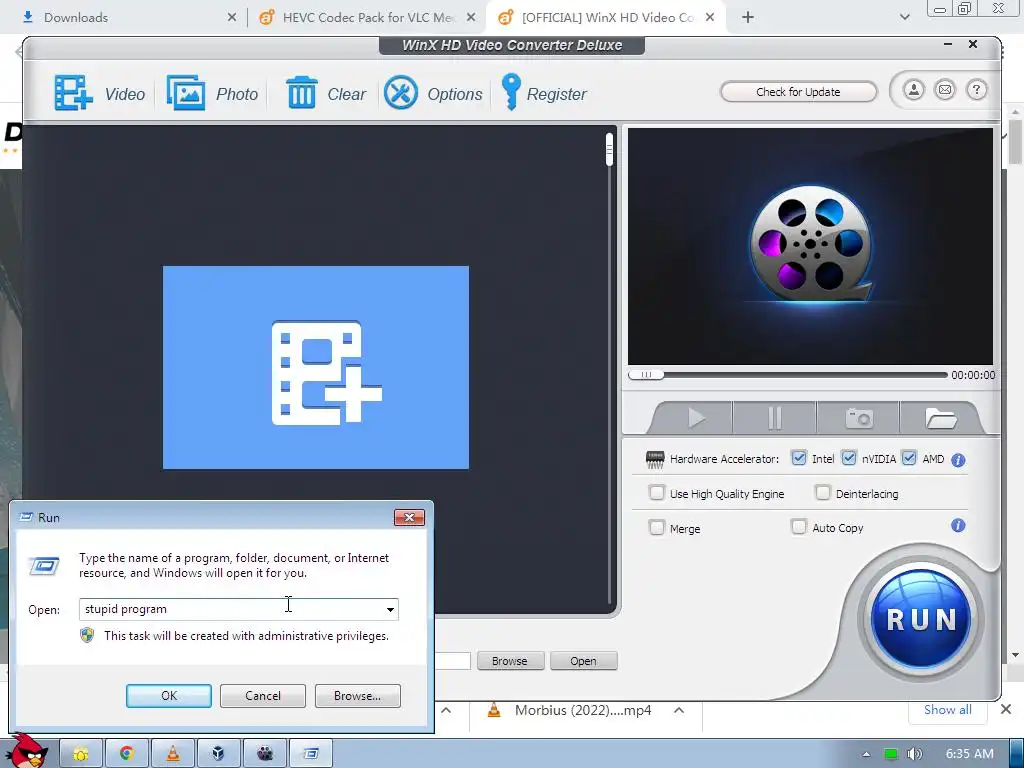
Task: Open a new browser tab
Action: coord(748,18)
